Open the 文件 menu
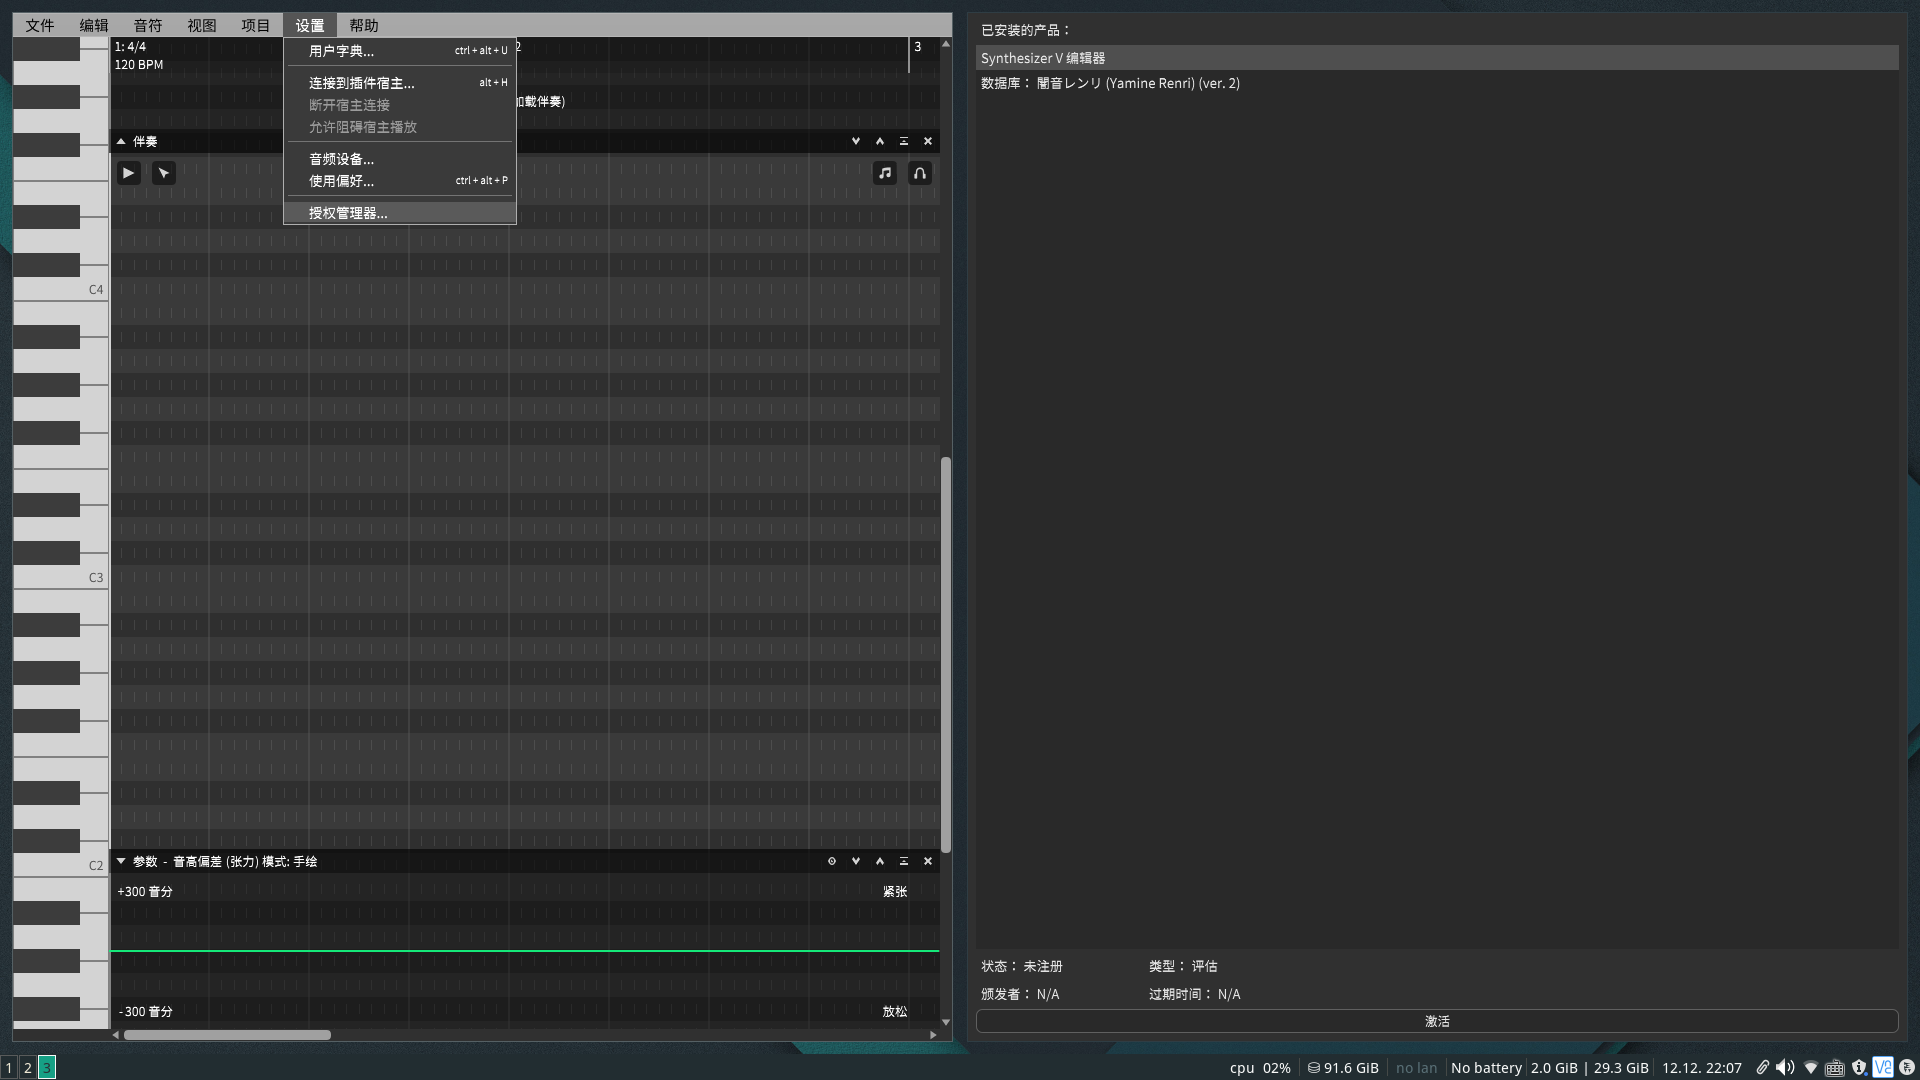The image size is (1920, 1080). pyautogui.click(x=40, y=25)
